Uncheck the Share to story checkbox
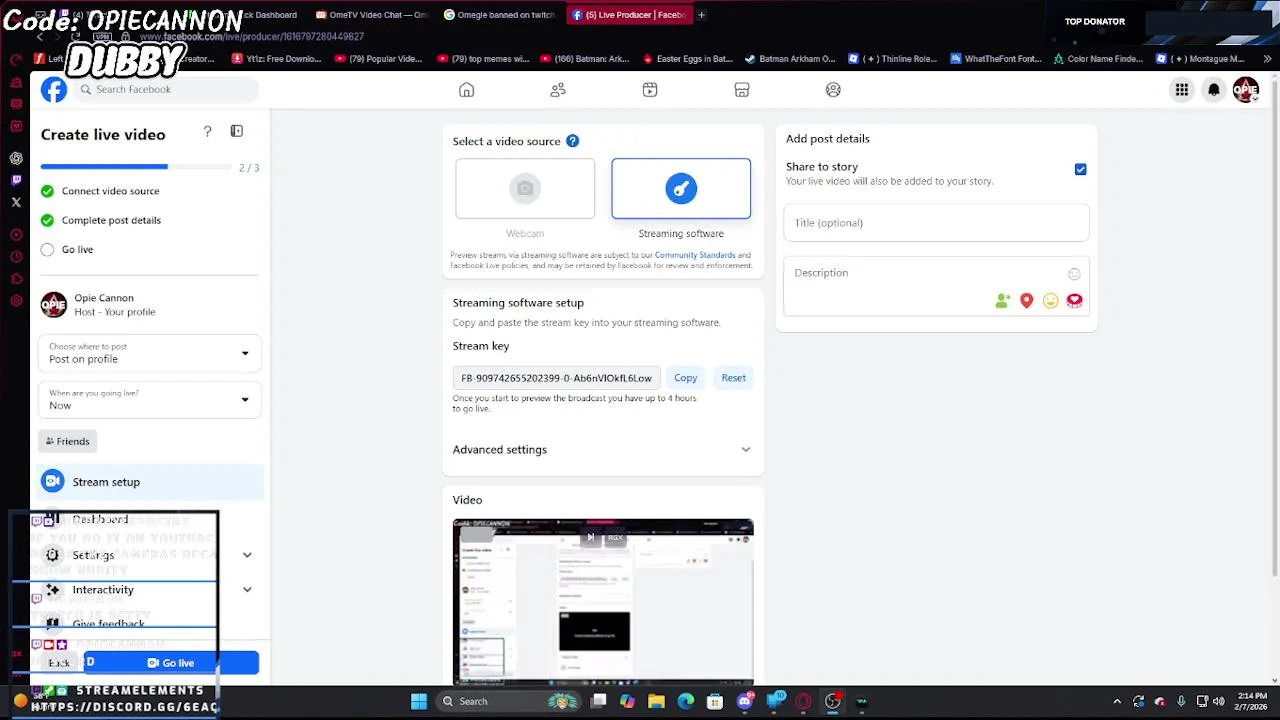Viewport: 1280px width, 720px height. (x=1080, y=170)
